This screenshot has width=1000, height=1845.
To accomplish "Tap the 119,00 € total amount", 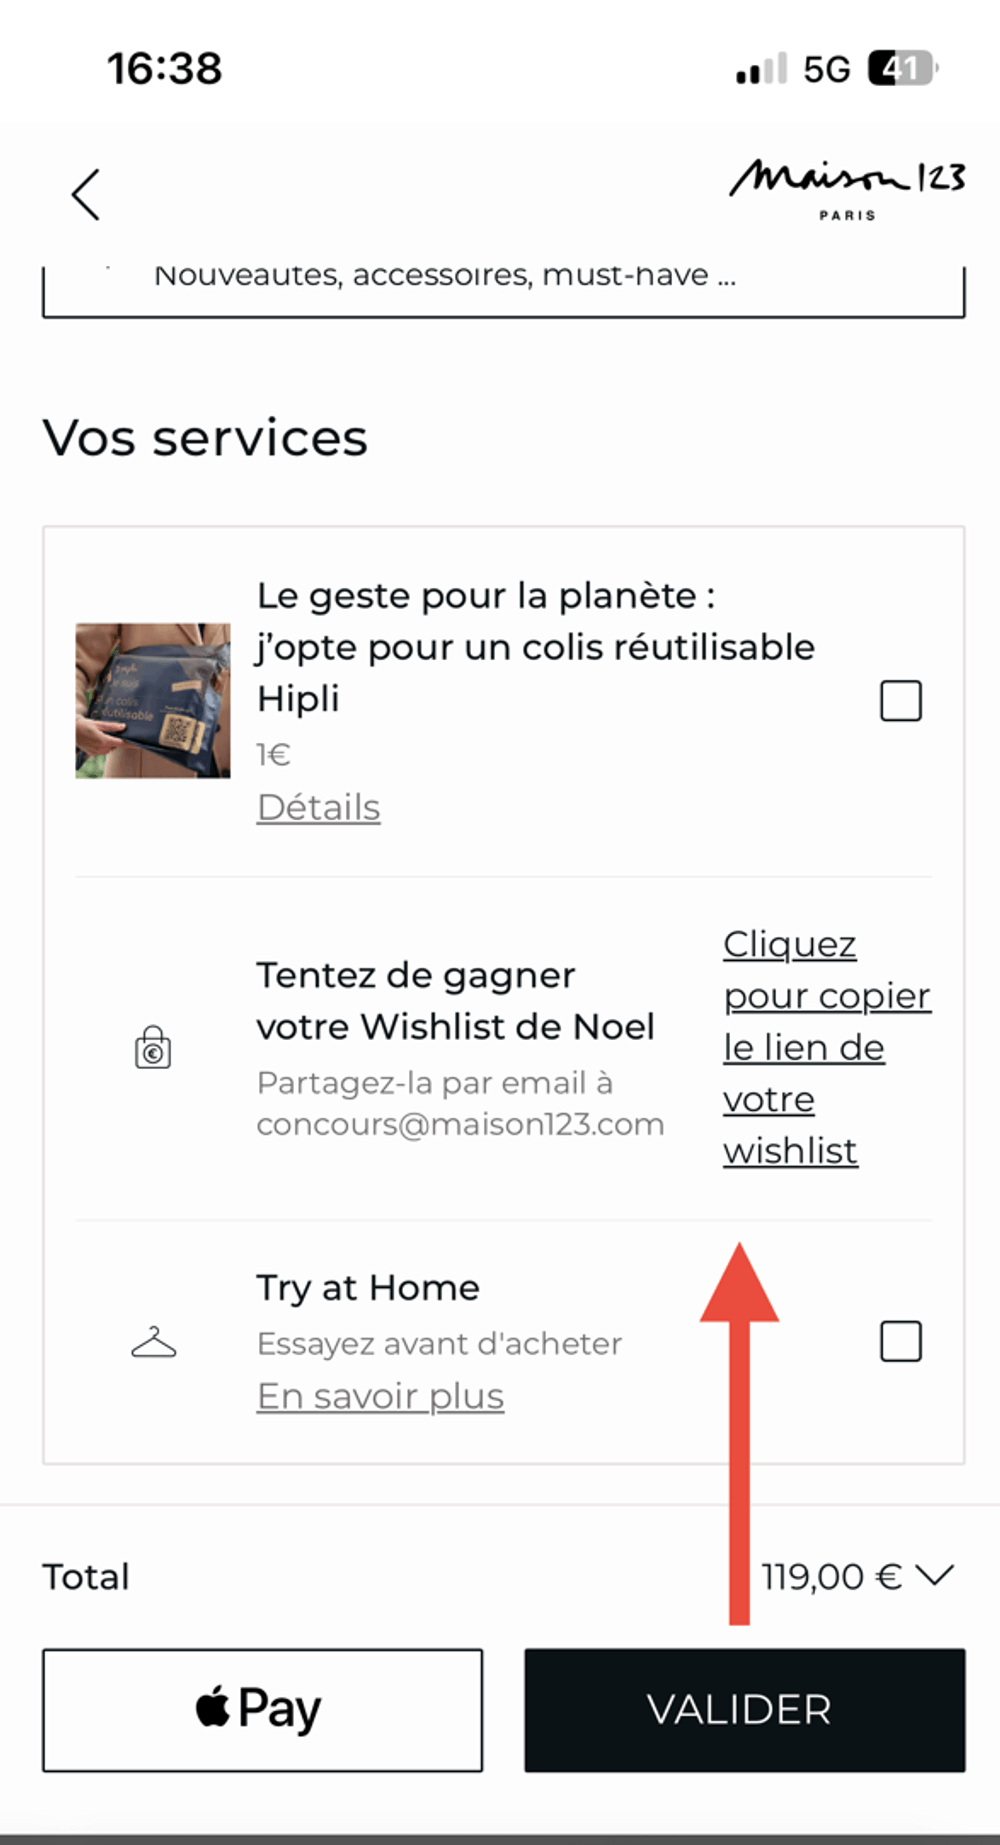I will click(x=831, y=1577).
